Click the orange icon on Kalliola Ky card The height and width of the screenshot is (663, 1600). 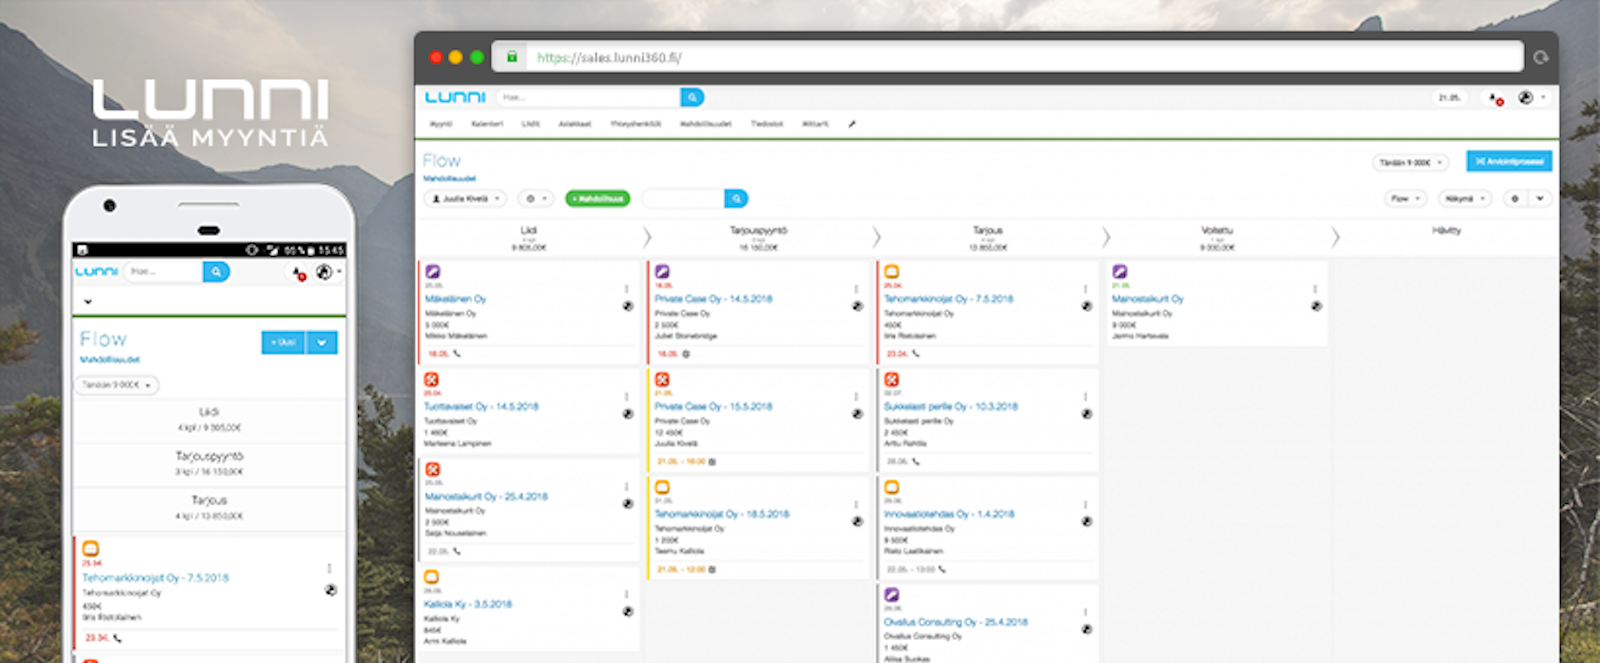[x=432, y=577]
